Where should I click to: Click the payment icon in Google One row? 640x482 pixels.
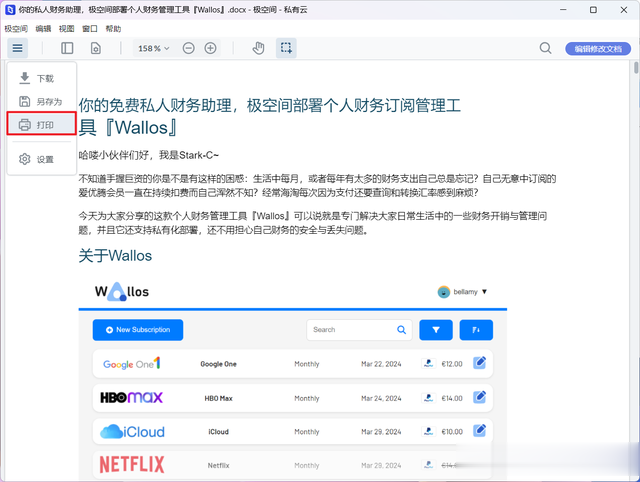pyautogui.click(x=429, y=363)
